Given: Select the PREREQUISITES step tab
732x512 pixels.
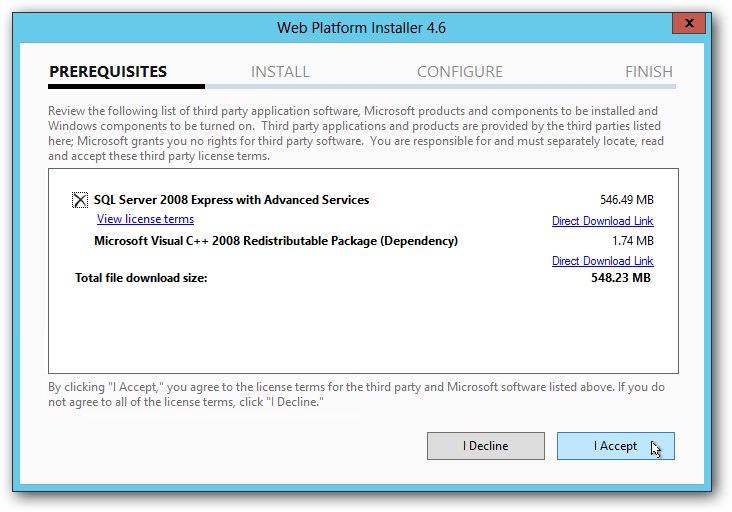Looking at the screenshot, I should [107, 72].
